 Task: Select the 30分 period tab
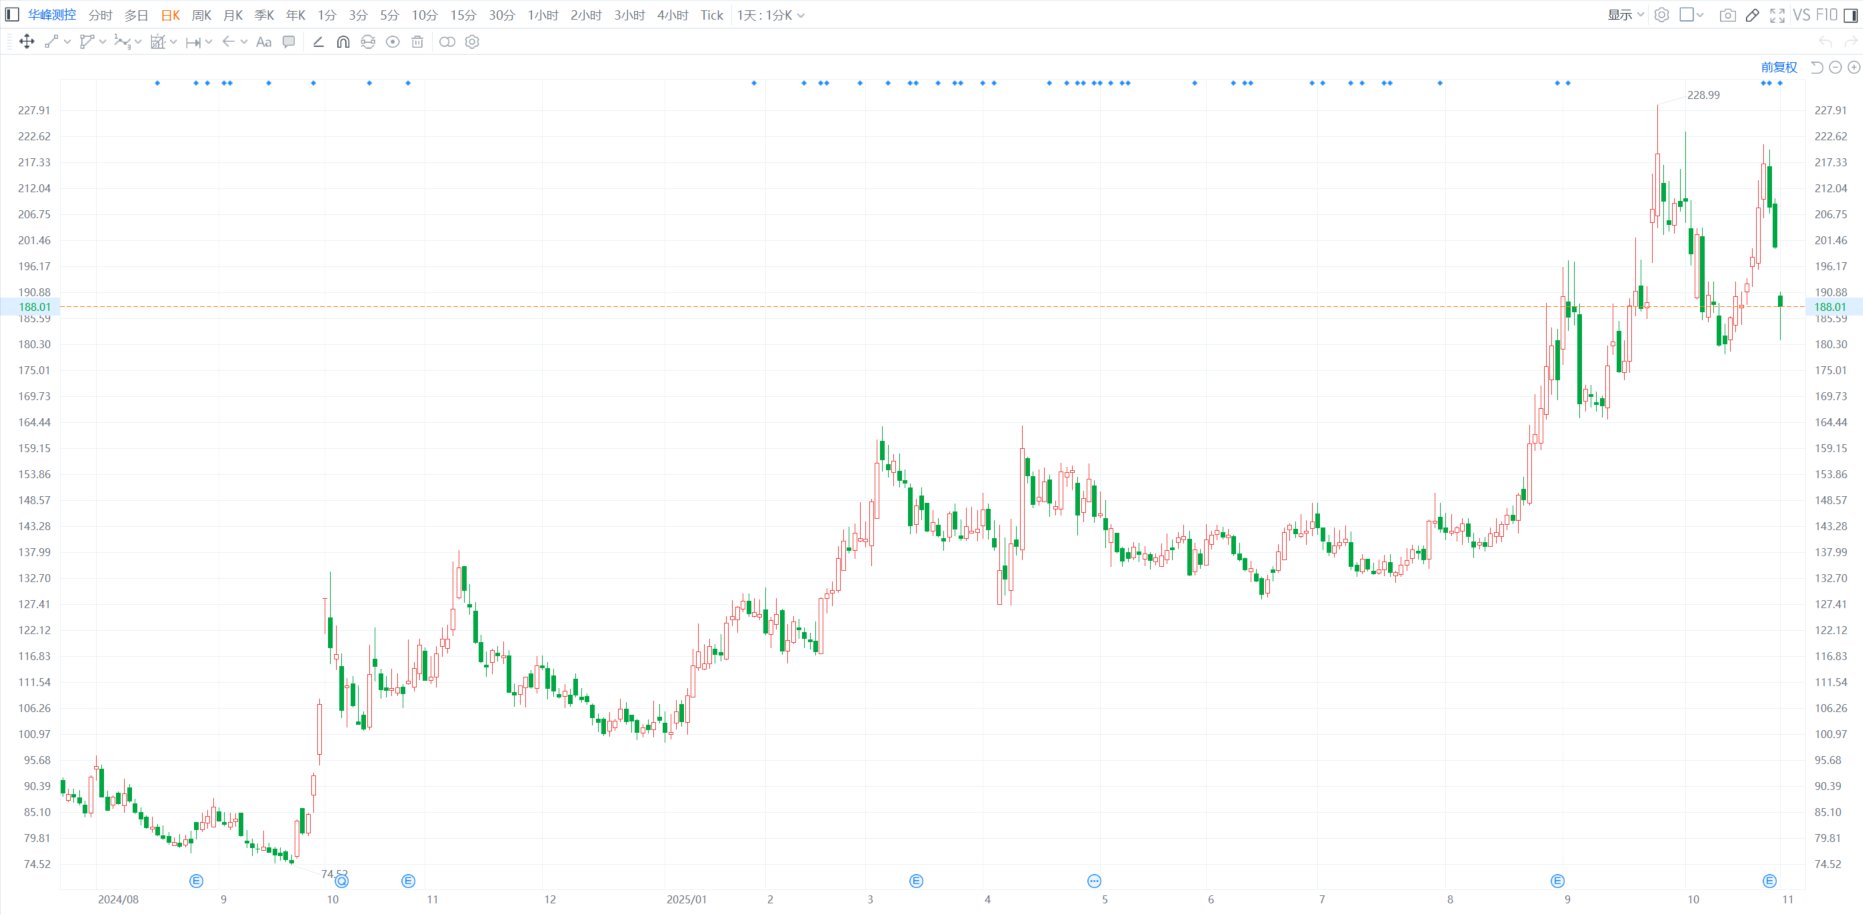502,15
